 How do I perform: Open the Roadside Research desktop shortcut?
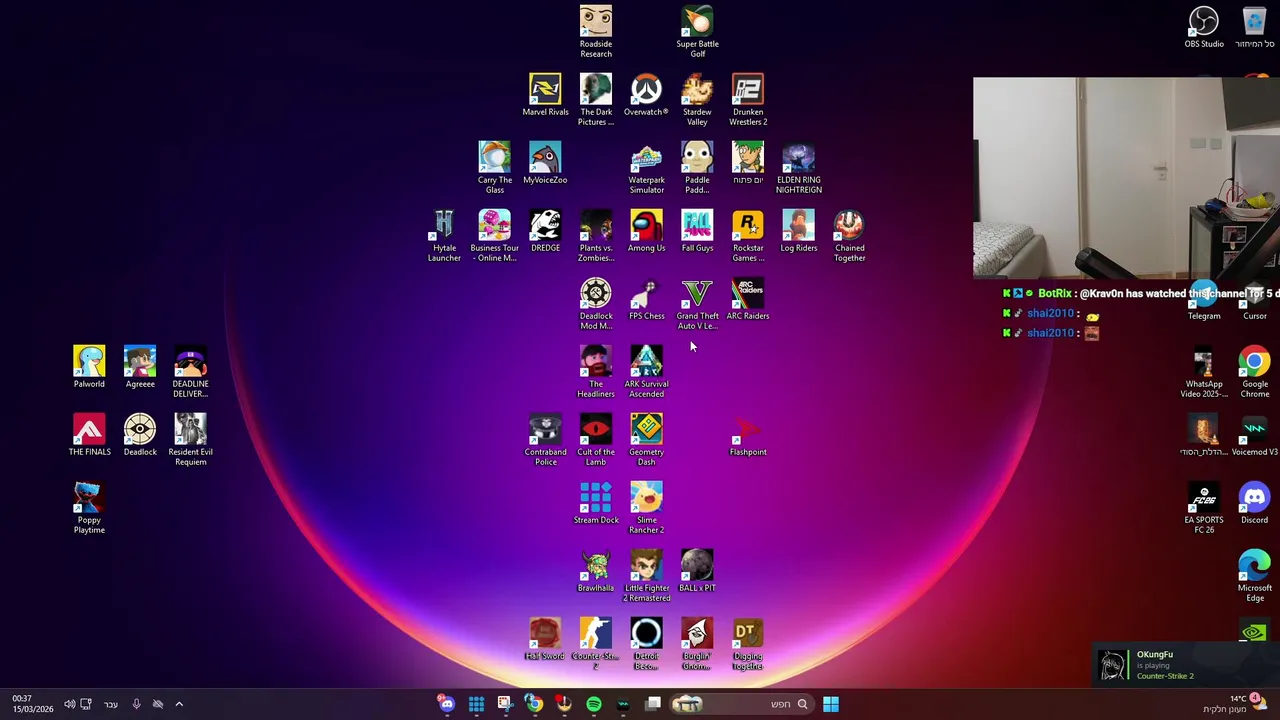click(x=596, y=32)
